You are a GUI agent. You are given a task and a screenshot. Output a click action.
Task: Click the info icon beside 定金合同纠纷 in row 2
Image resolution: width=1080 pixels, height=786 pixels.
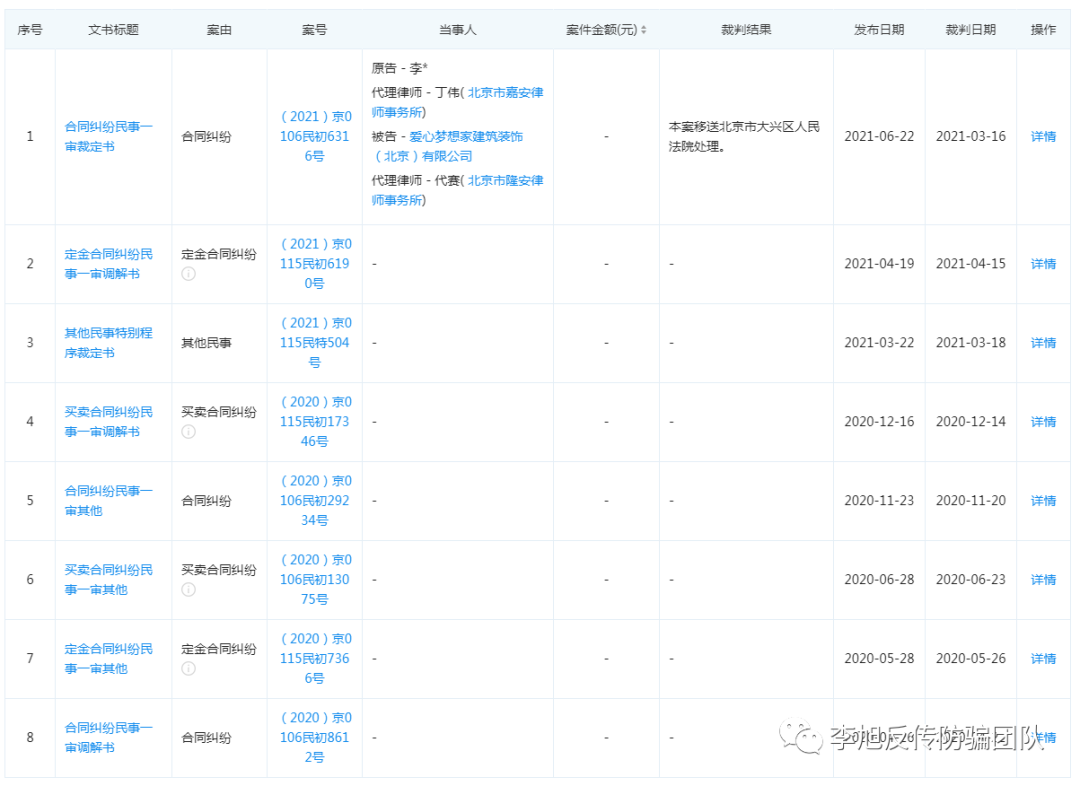(x=187, y=275)
